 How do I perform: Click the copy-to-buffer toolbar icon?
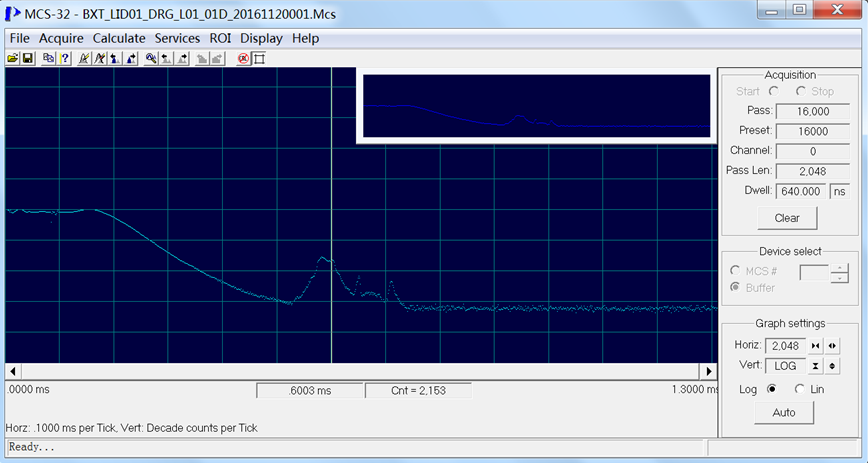[49, 58]
